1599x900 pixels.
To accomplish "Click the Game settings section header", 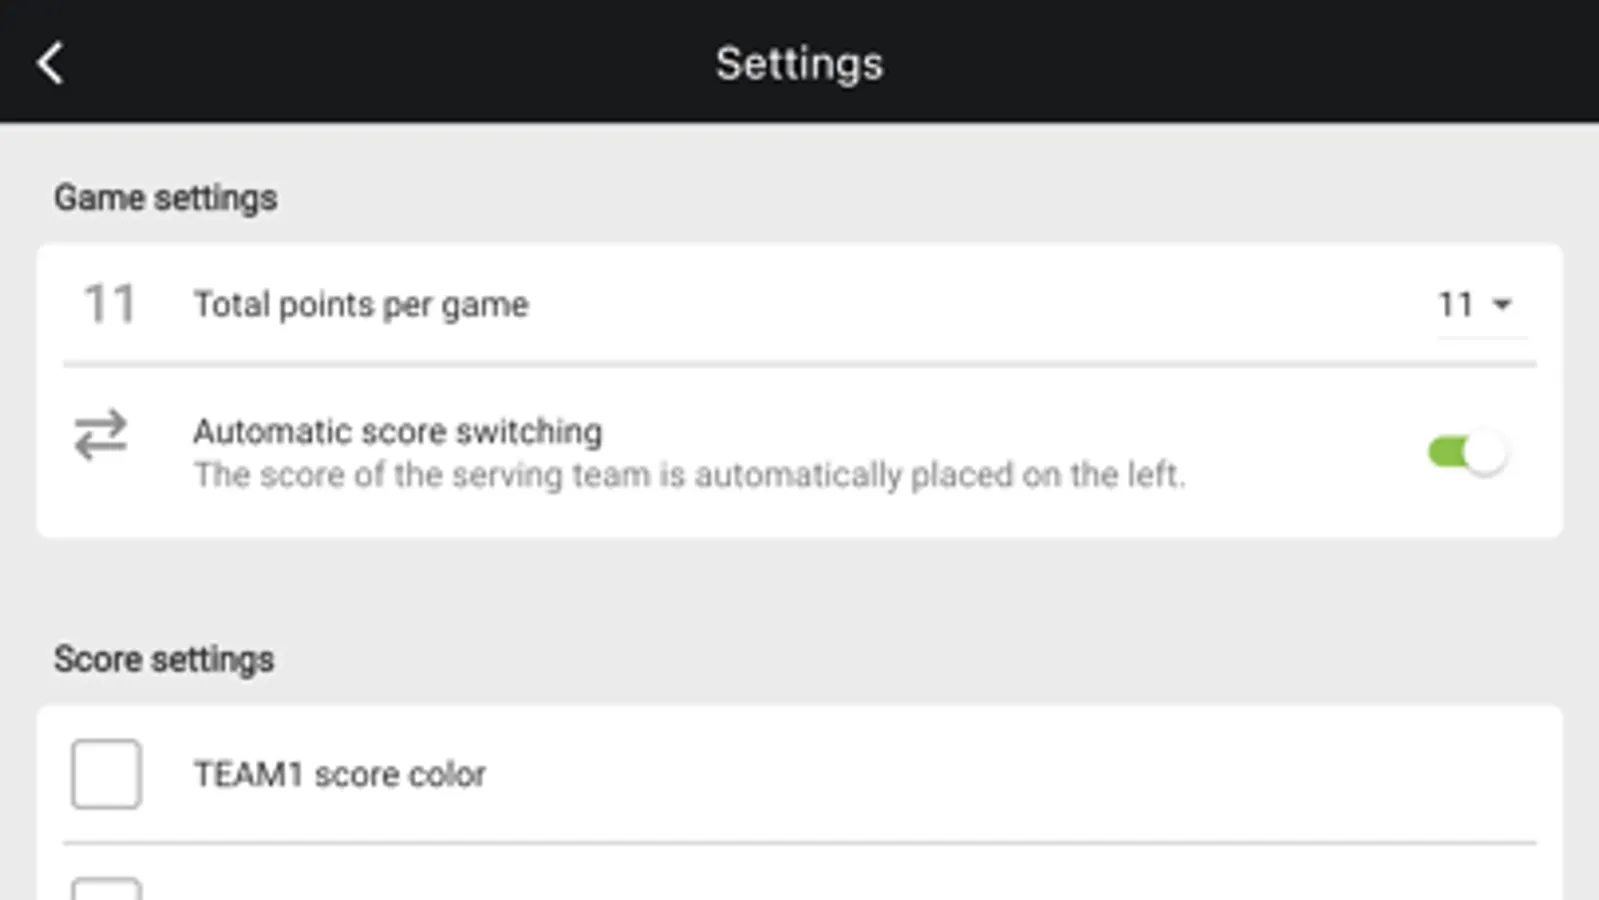I will coord(166,198).
